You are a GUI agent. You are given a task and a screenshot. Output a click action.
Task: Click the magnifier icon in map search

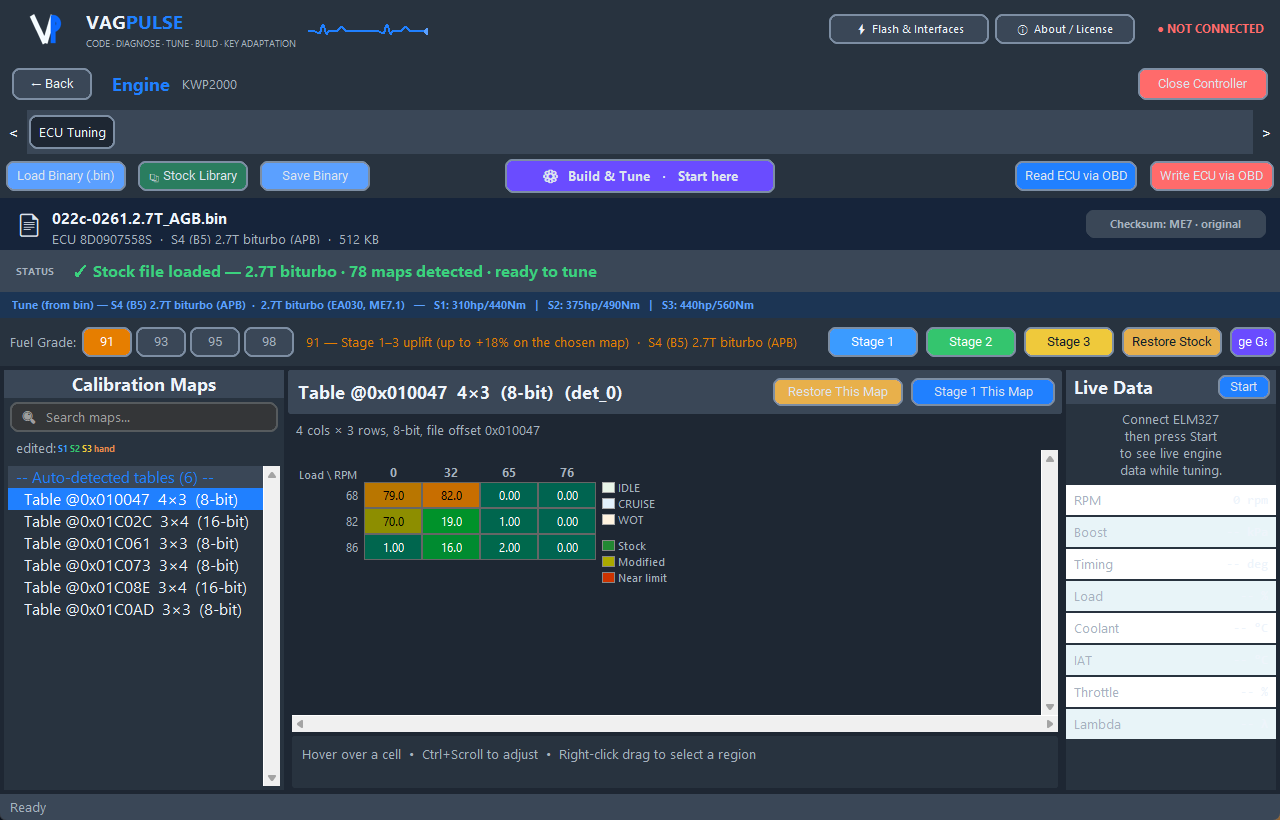pyautogui.click(x=29, y=417)
